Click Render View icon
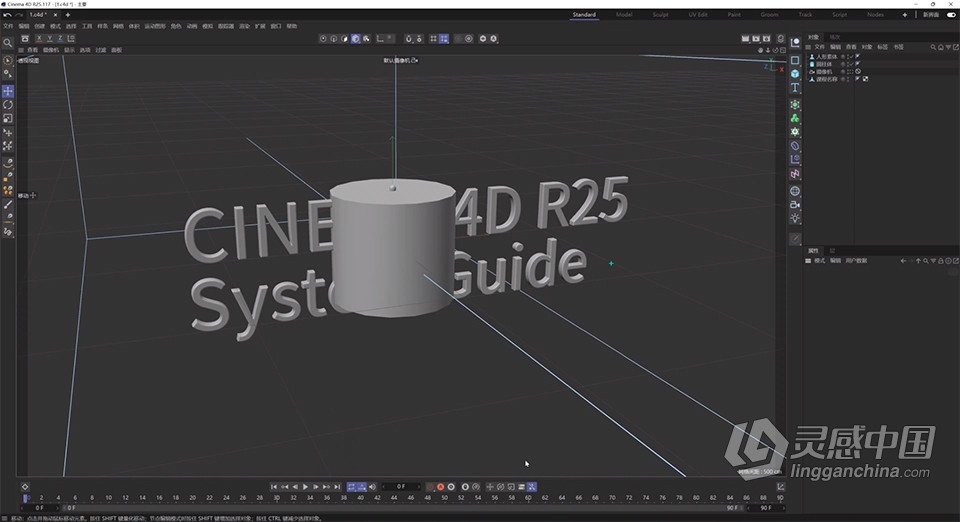 [745, 39]
